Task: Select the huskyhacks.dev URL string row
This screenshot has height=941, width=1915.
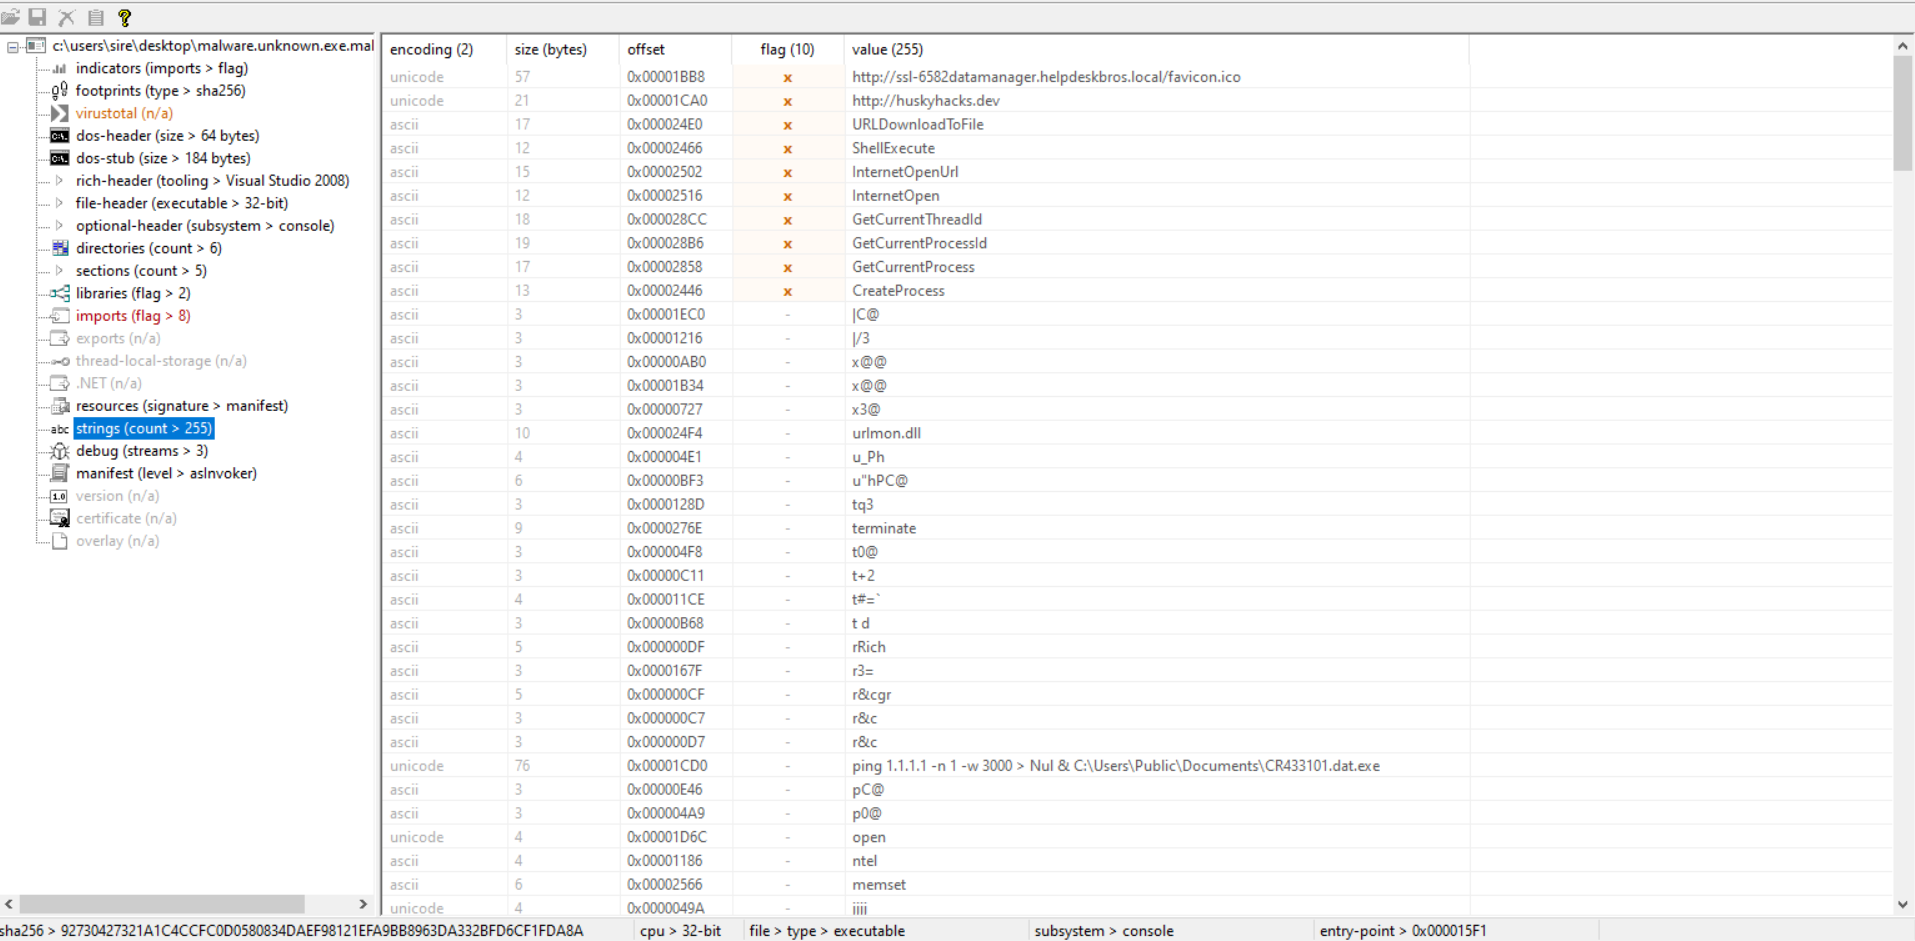Action: [925, 101]
